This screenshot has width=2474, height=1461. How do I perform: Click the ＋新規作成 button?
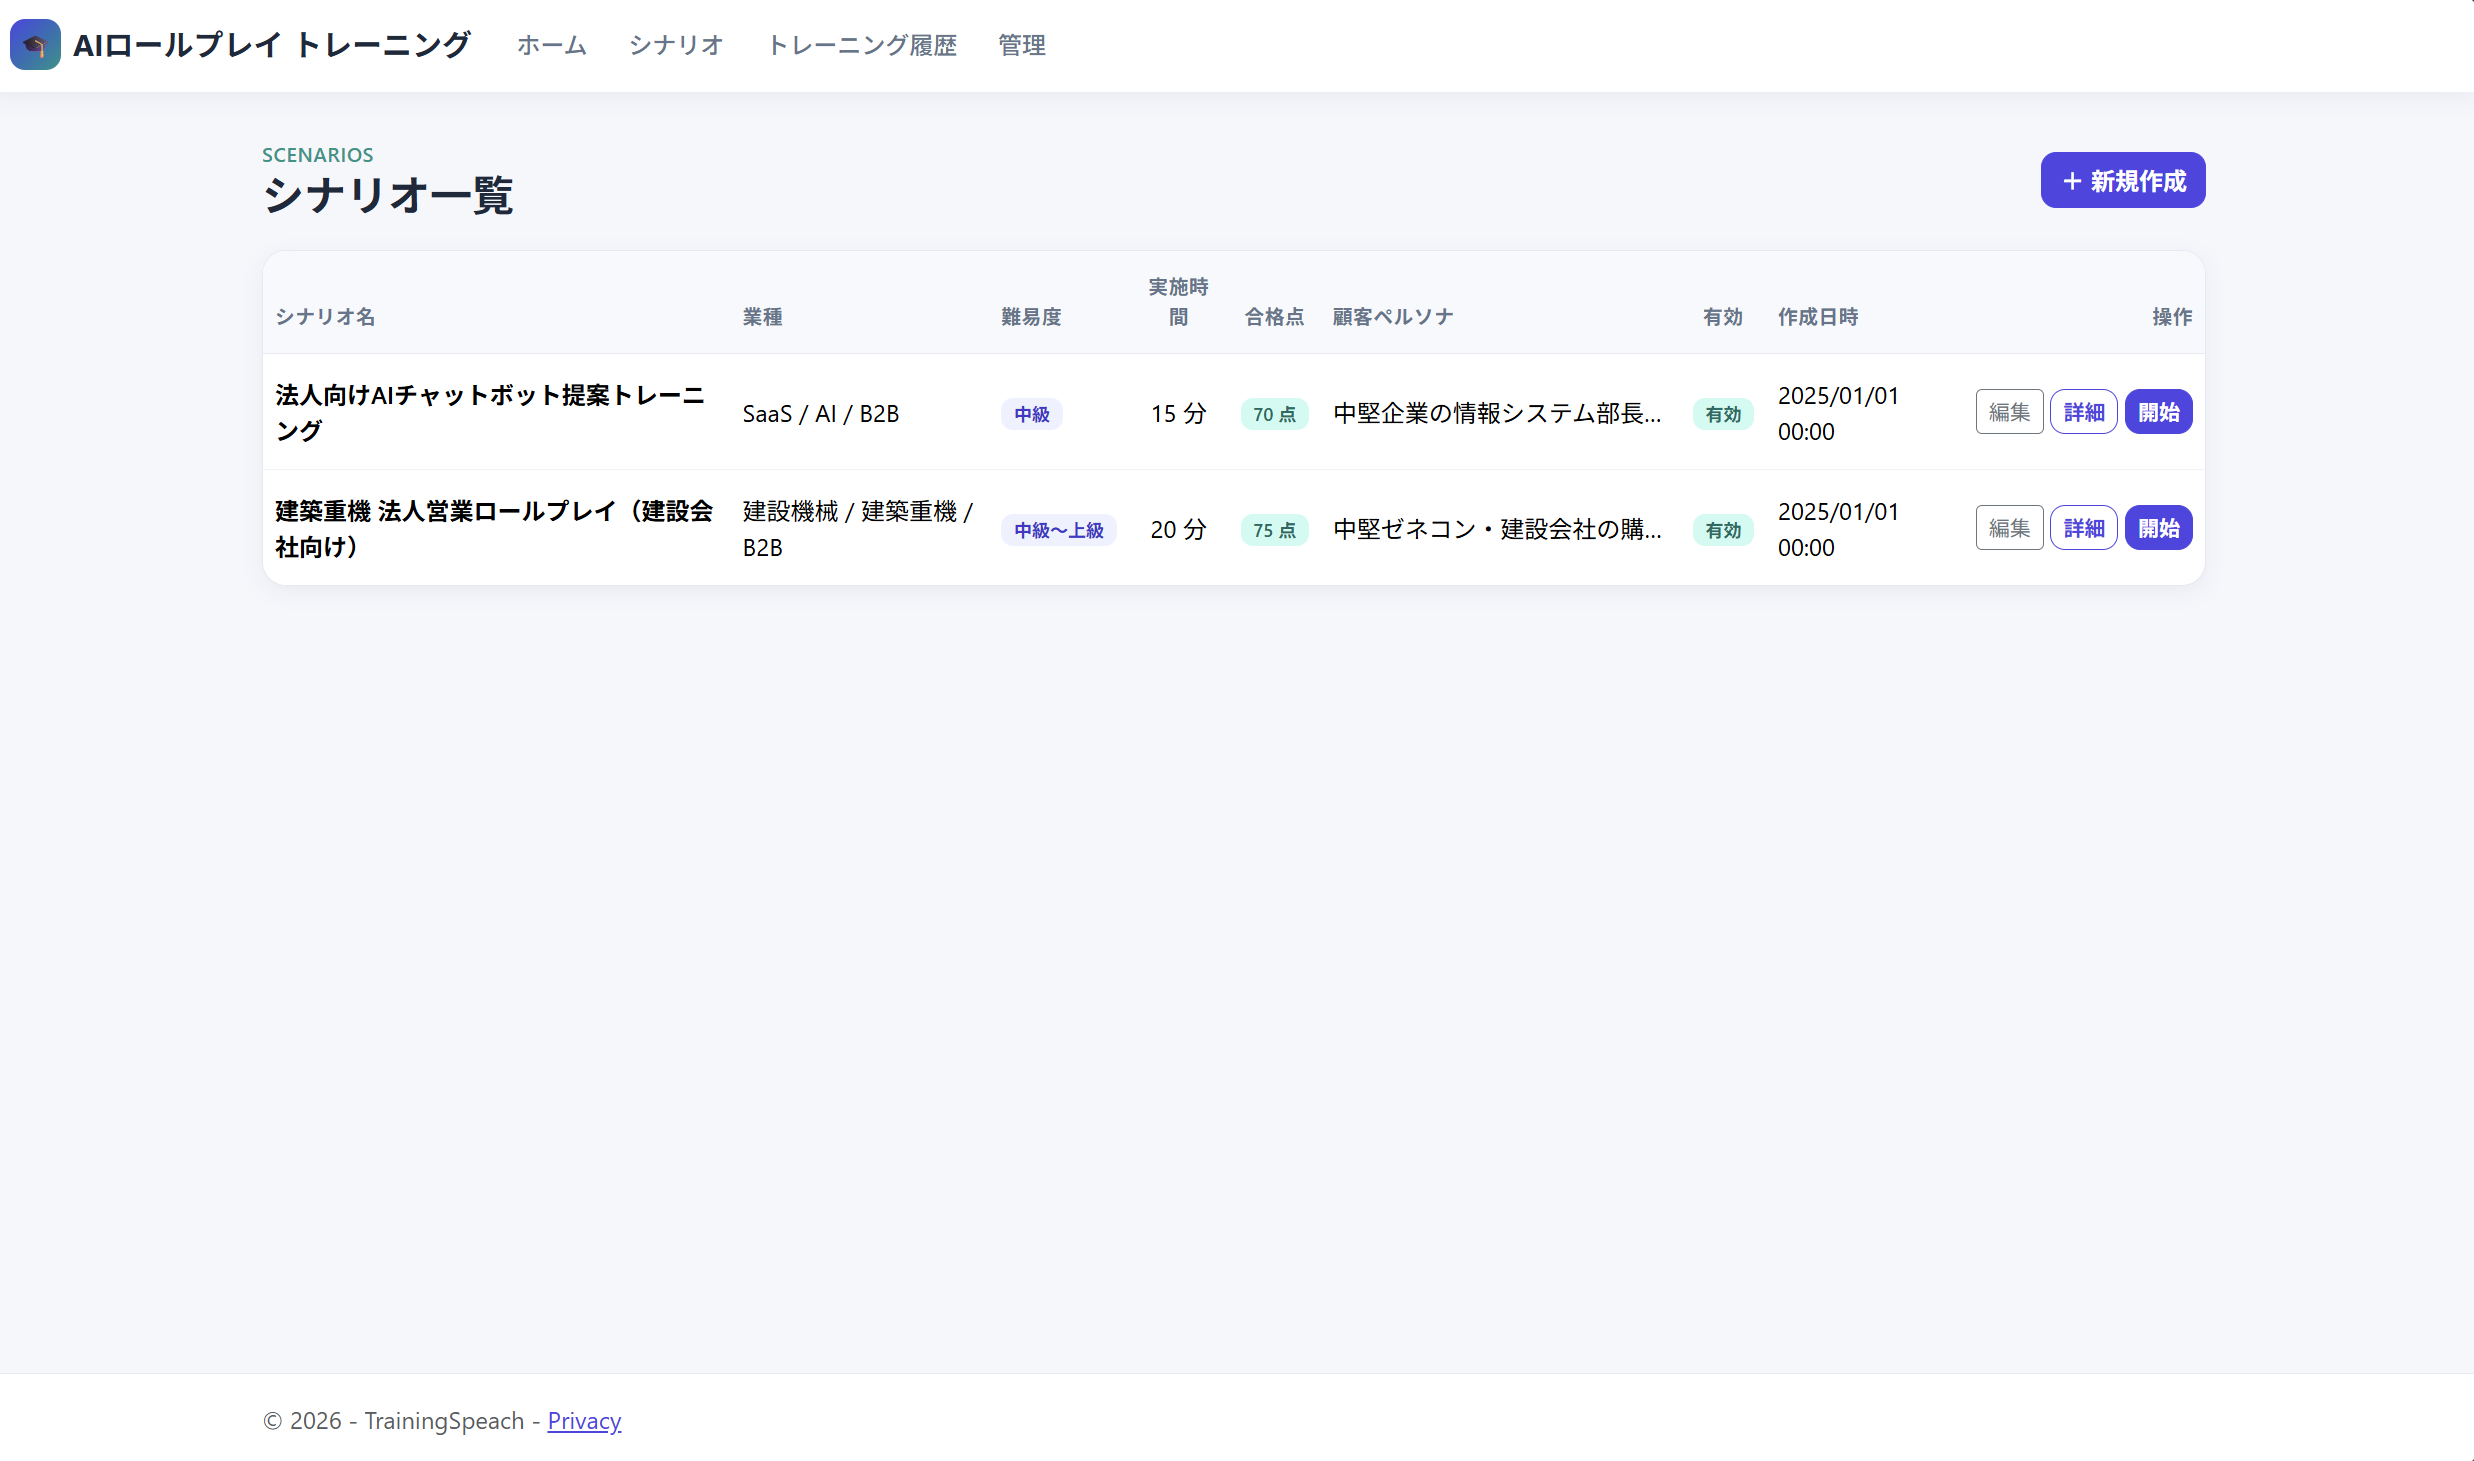pos(2123,180)
